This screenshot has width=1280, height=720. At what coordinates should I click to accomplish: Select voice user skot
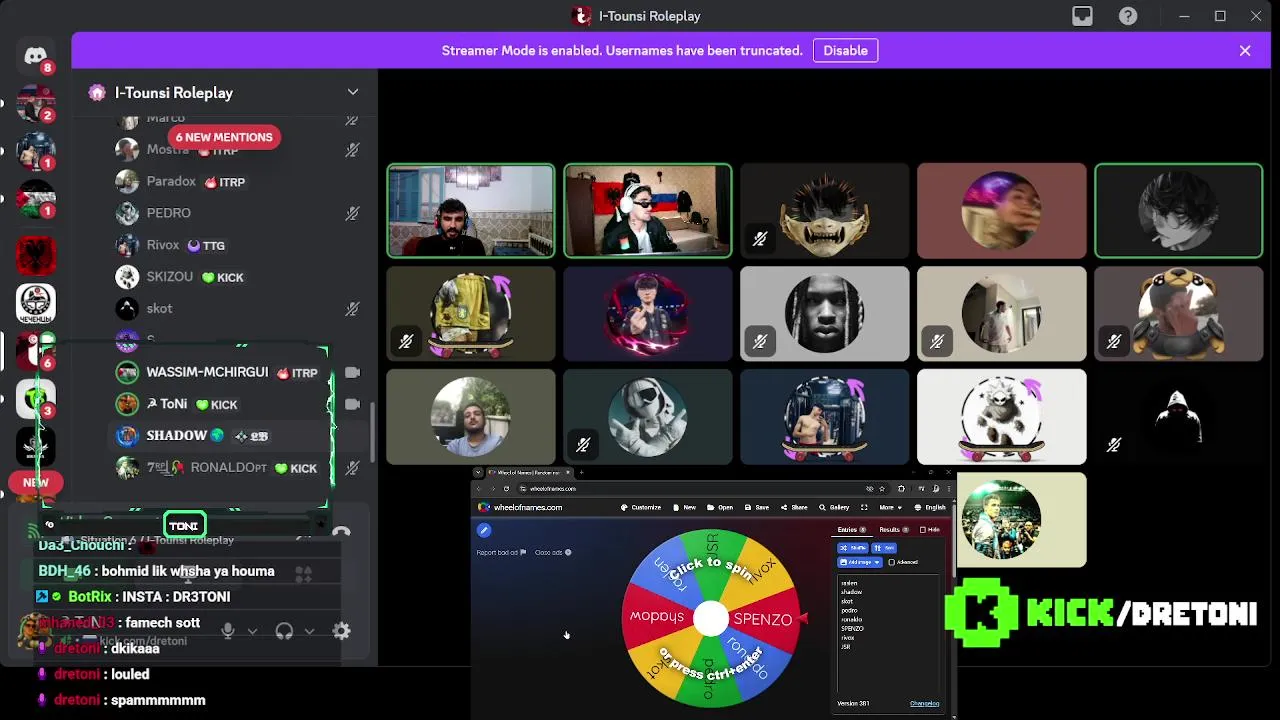pyautogui.click(x=236, y=309)
